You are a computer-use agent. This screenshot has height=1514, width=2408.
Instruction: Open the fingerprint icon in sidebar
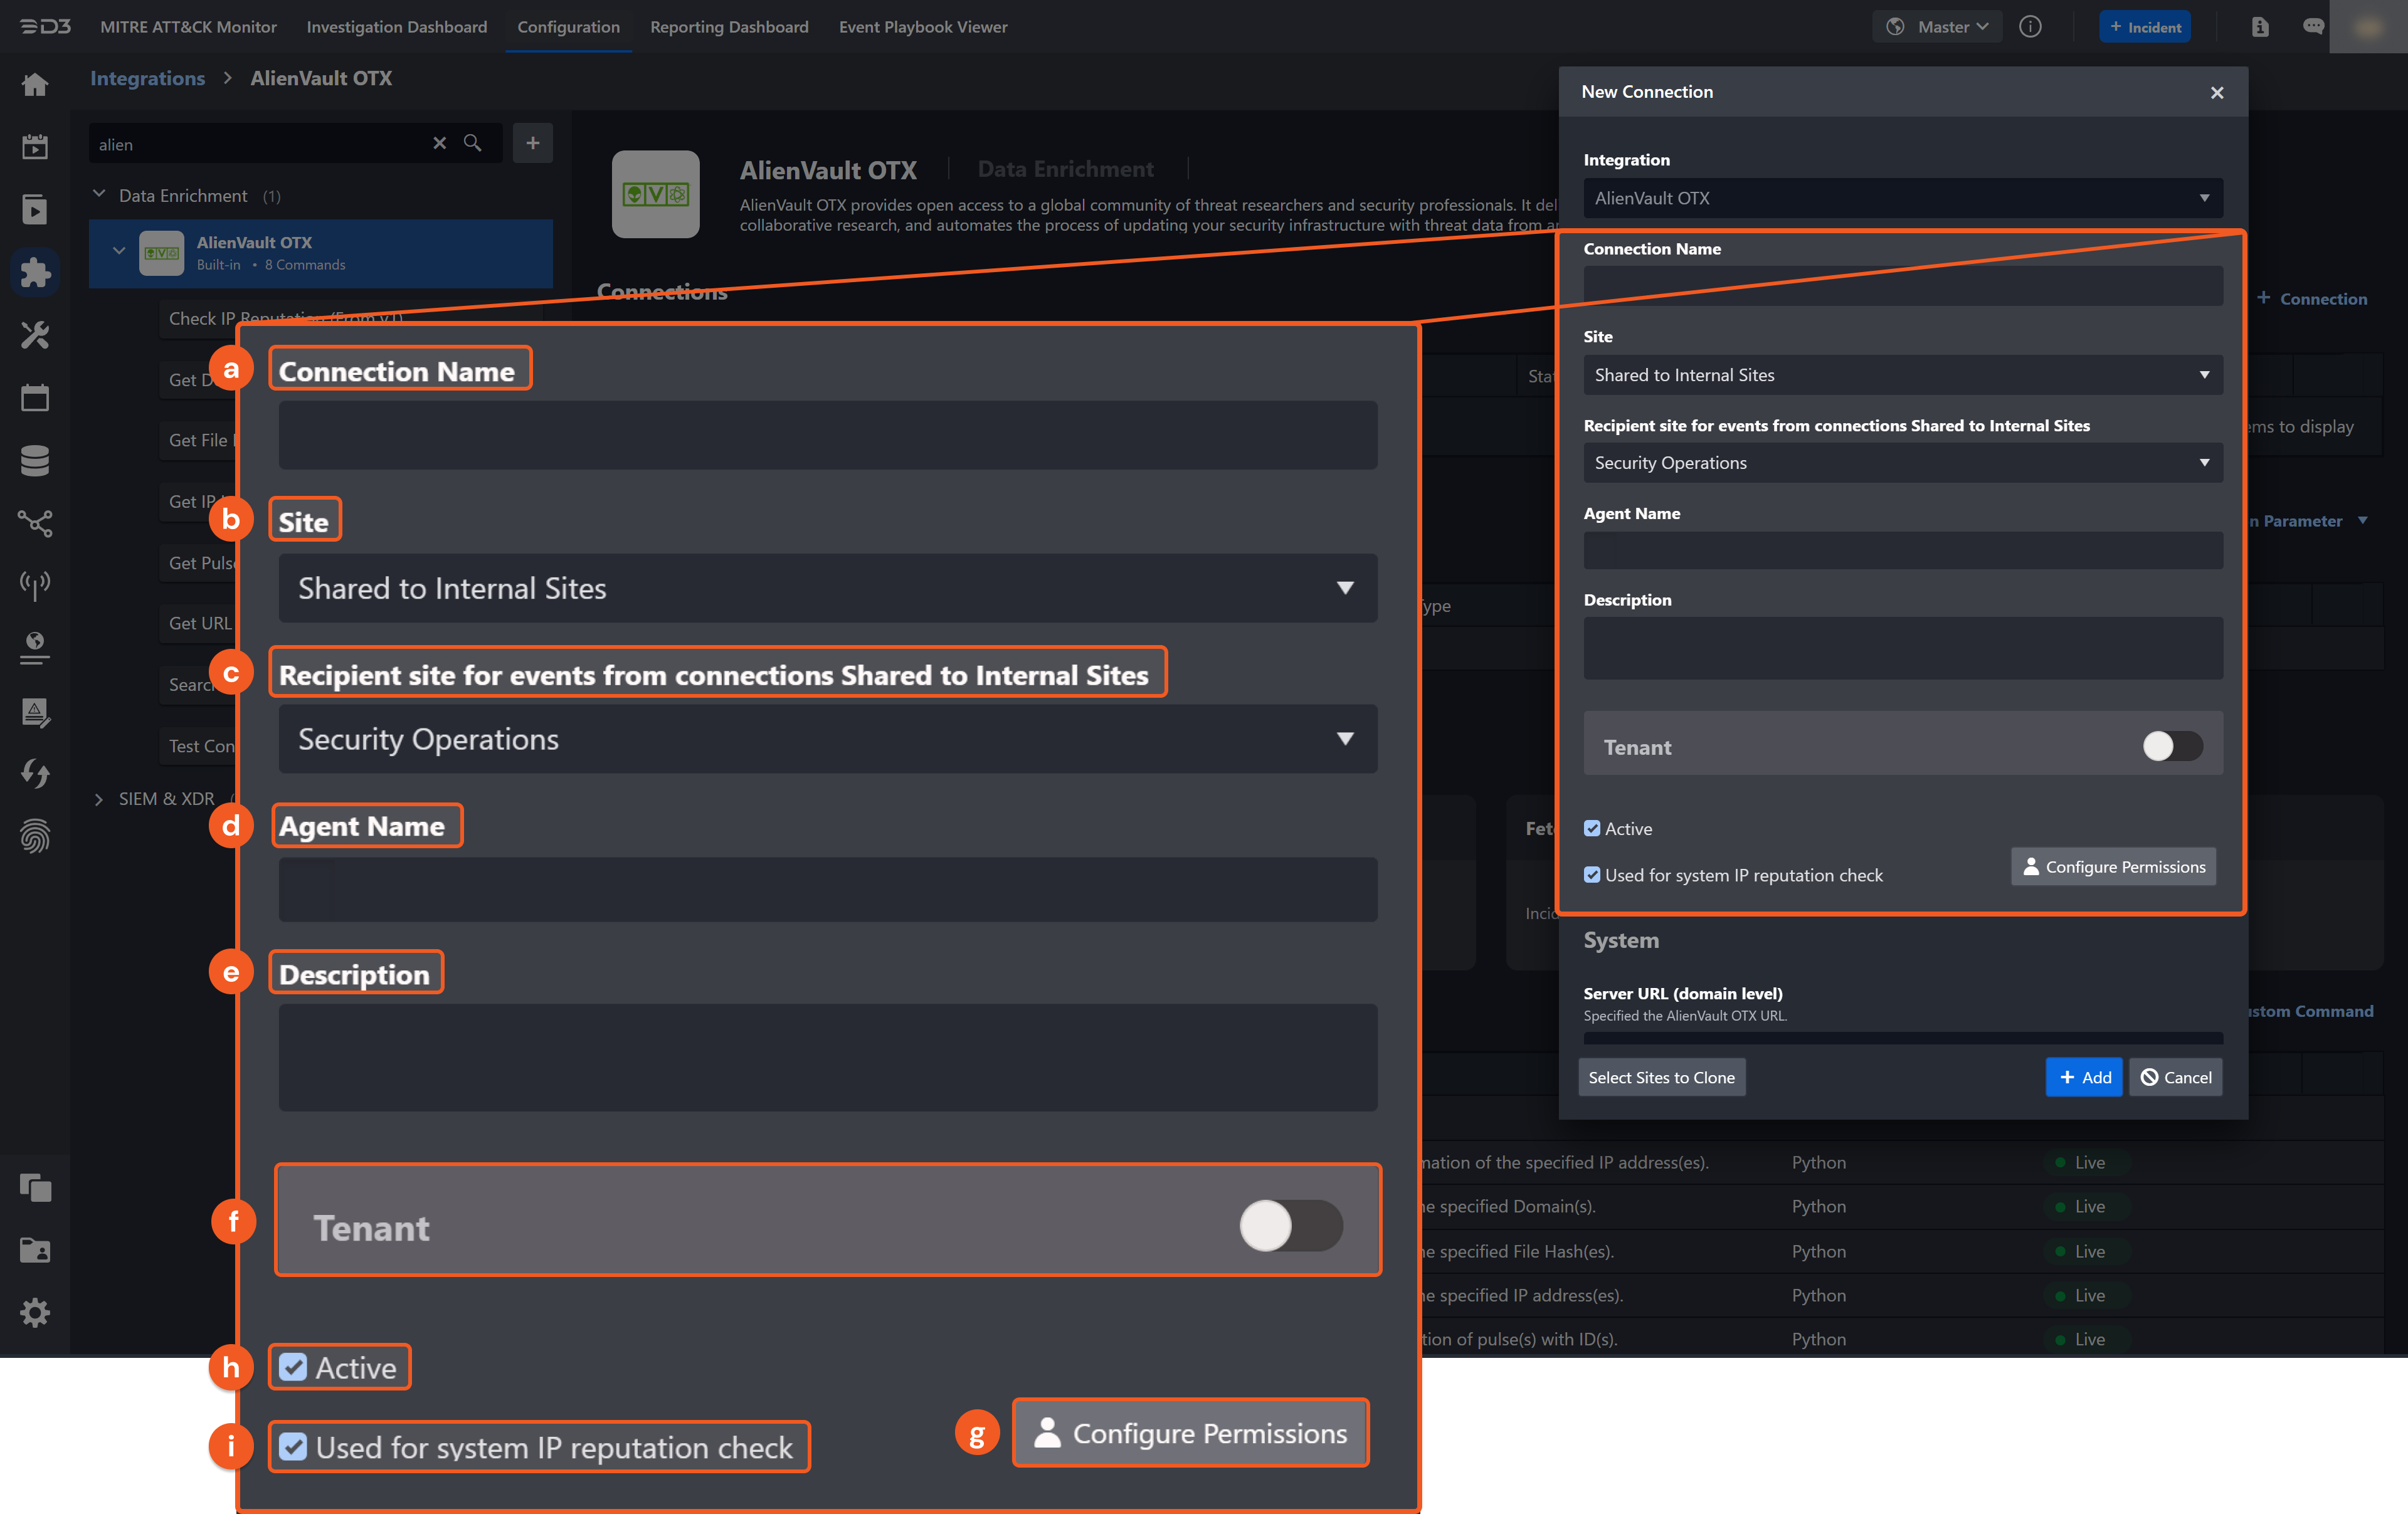[35, 836]
